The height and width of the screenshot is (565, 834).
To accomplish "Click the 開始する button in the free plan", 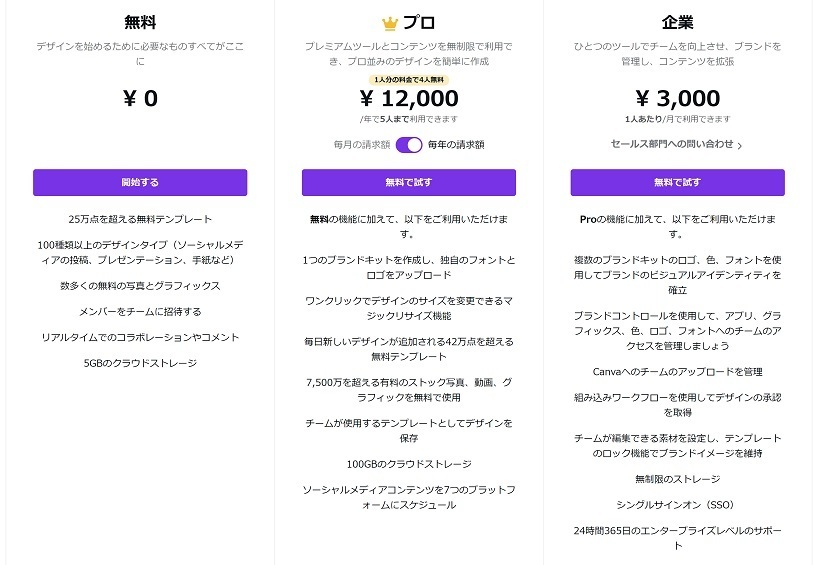I will (140, 182).
